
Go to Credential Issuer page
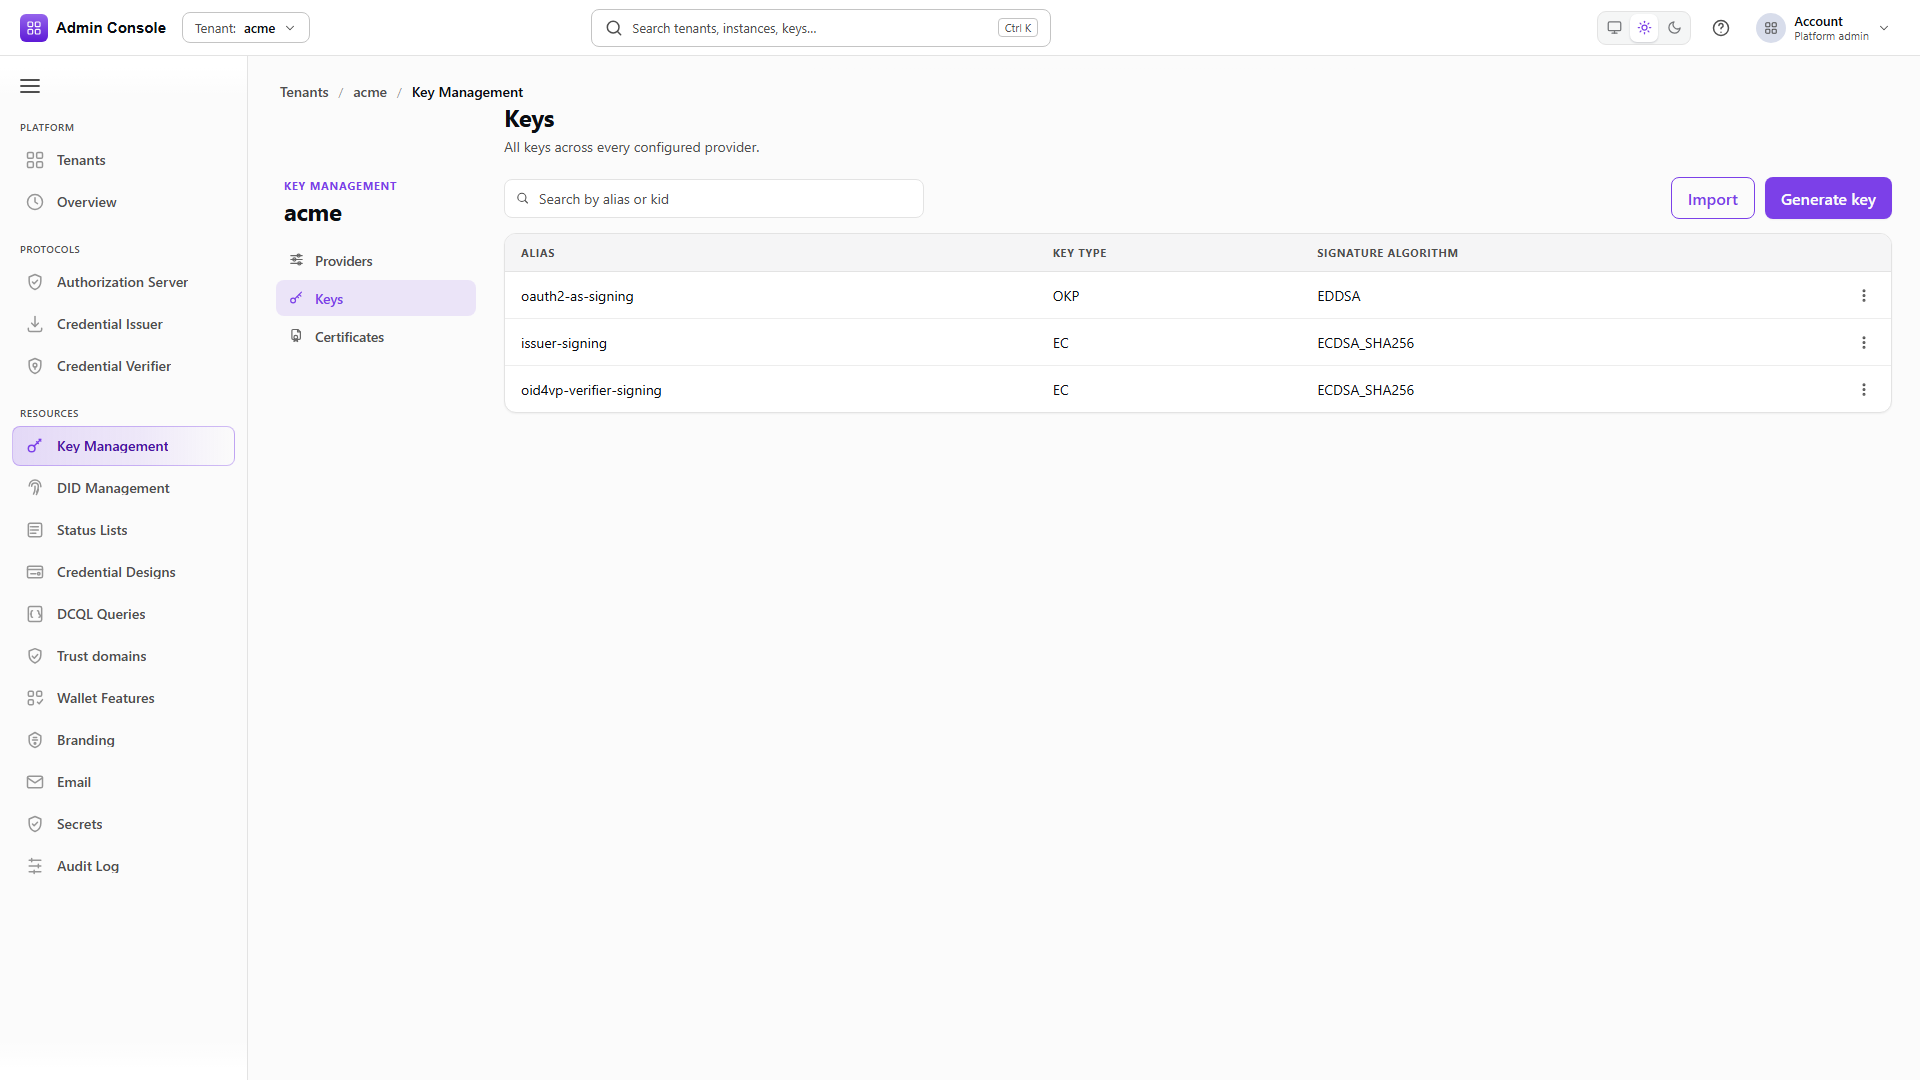pyautogui.click(x=123, y=324)
